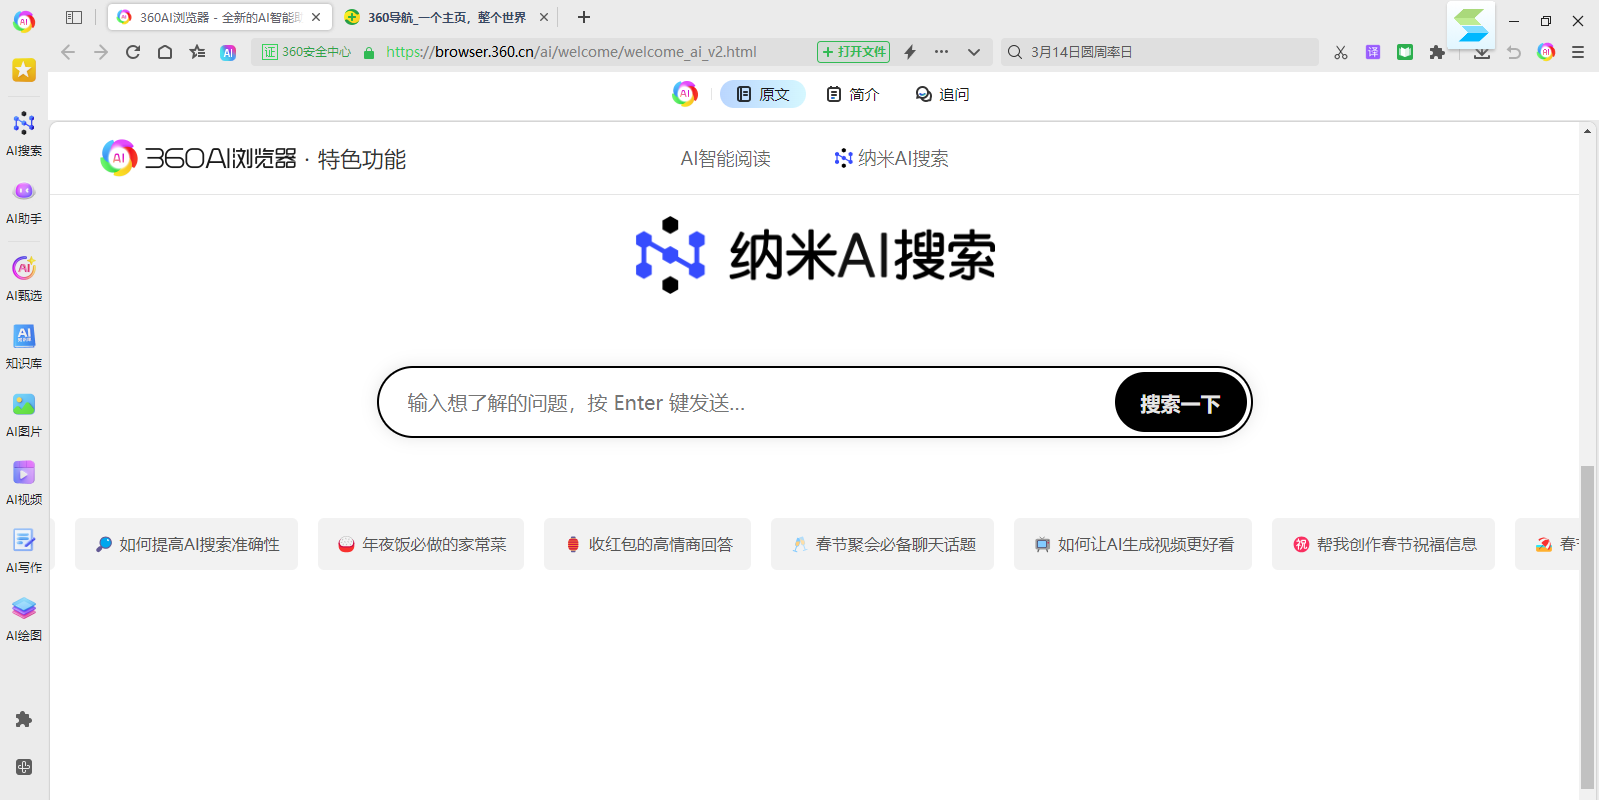1599x800 pixels.
Task: Click the green layered app icon top-right
Action: coord(1471,24)
